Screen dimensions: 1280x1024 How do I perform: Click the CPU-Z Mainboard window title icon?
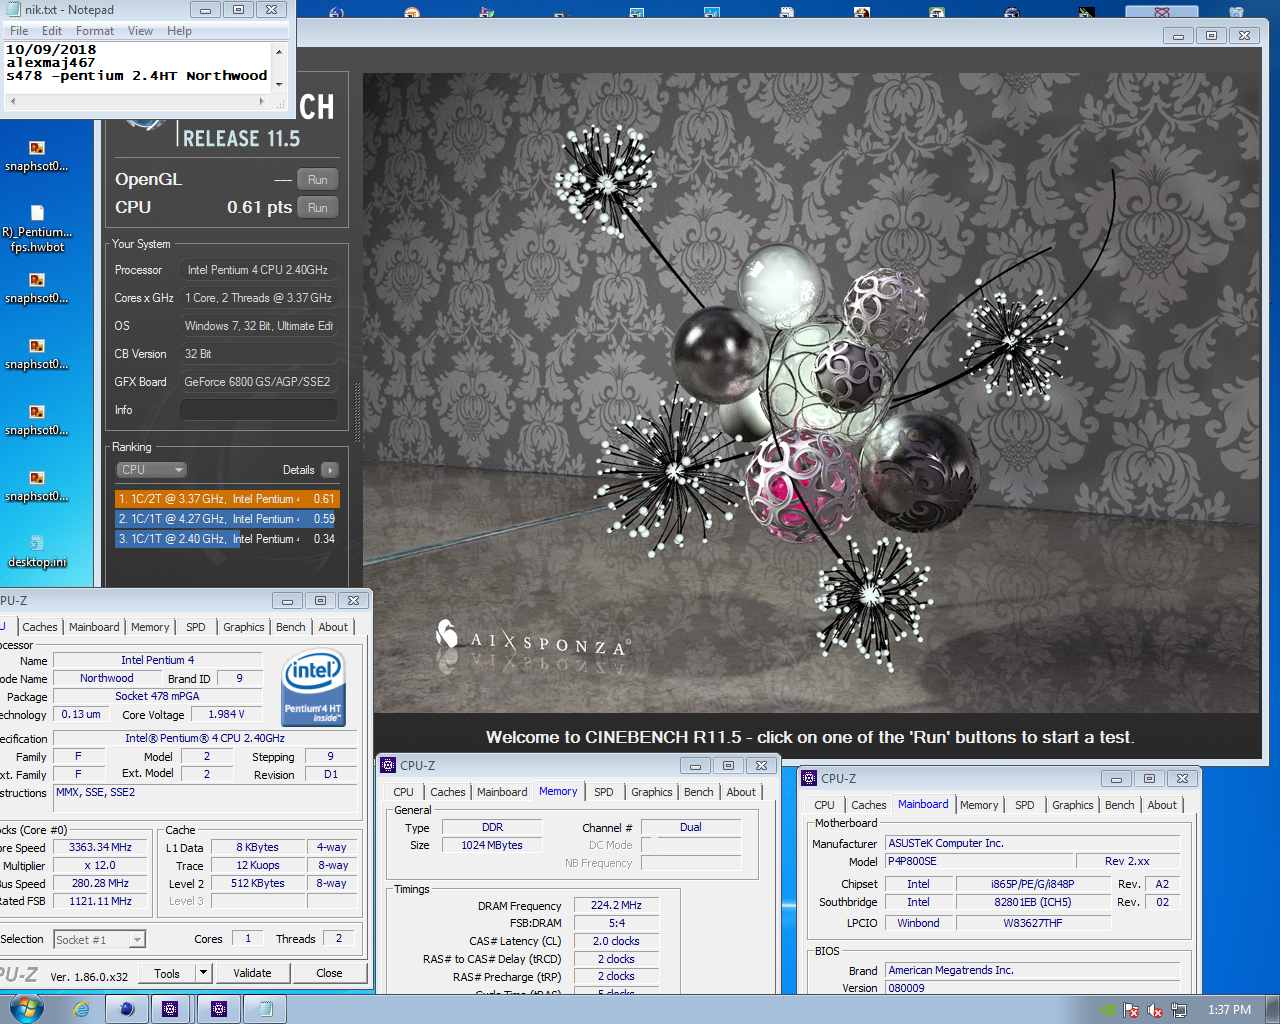[x=809, y=778]
